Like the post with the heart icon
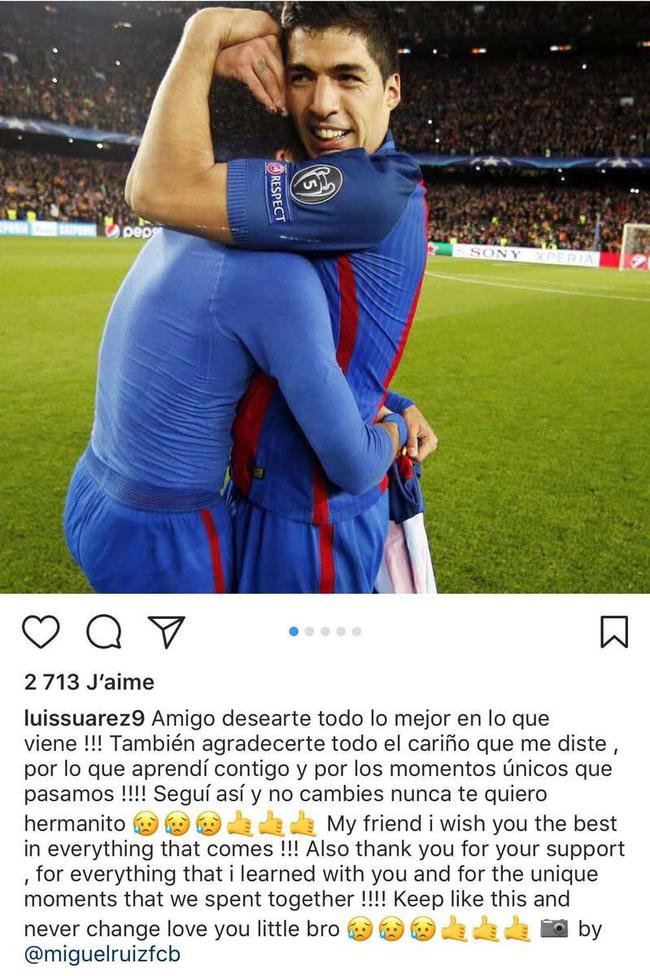650x976 pixels. pyautogui.click(x=41, y=632)
